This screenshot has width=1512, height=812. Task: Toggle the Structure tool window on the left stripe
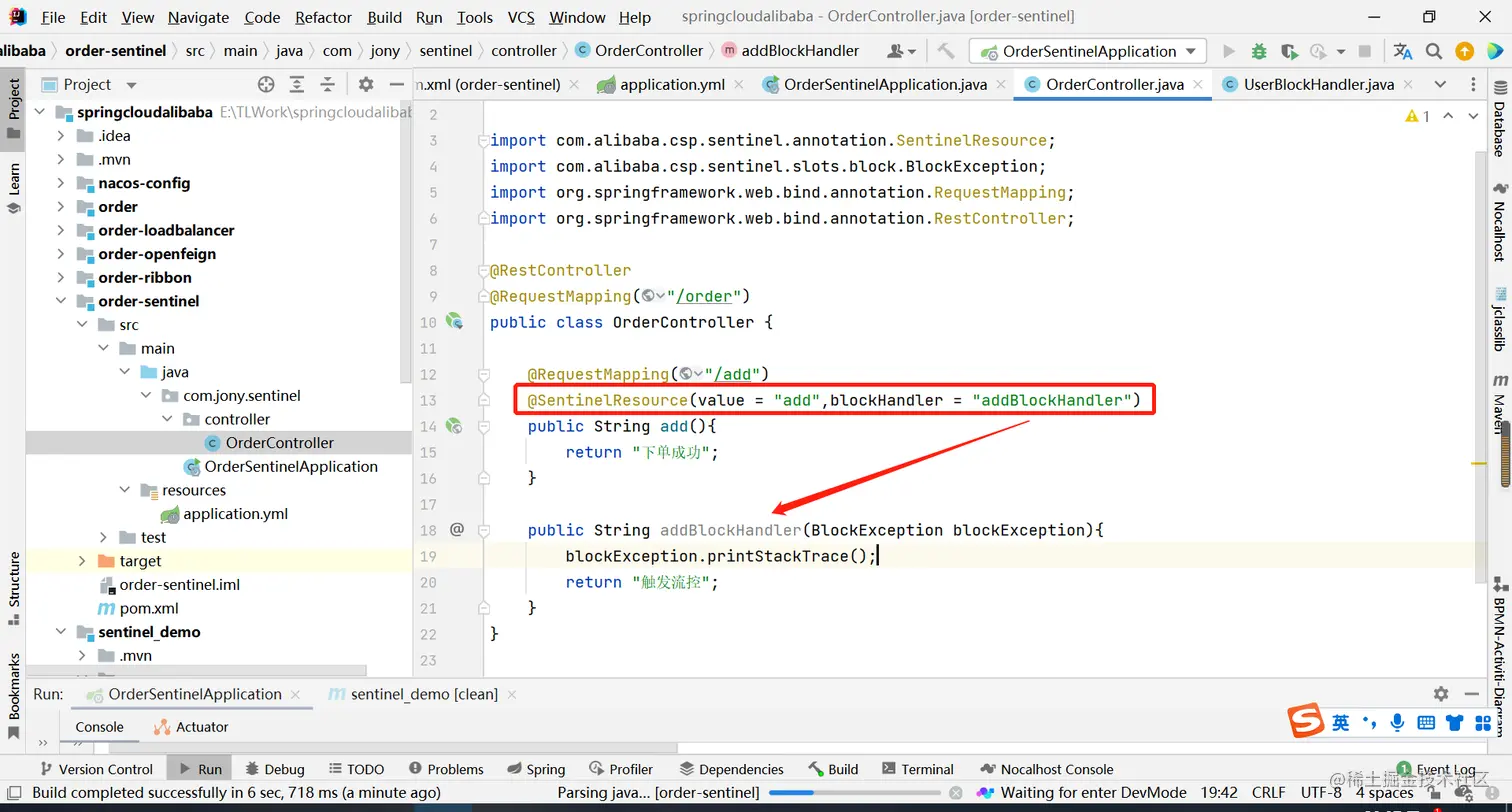click(x=14, y=587)
